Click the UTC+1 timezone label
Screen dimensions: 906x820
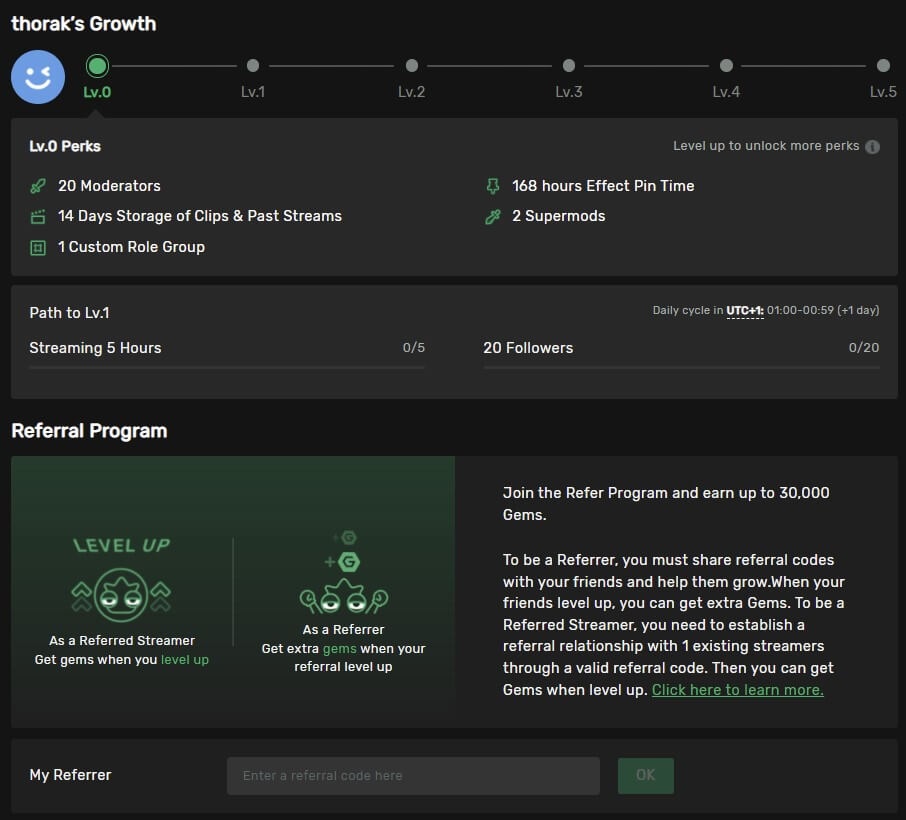[745, 311]
